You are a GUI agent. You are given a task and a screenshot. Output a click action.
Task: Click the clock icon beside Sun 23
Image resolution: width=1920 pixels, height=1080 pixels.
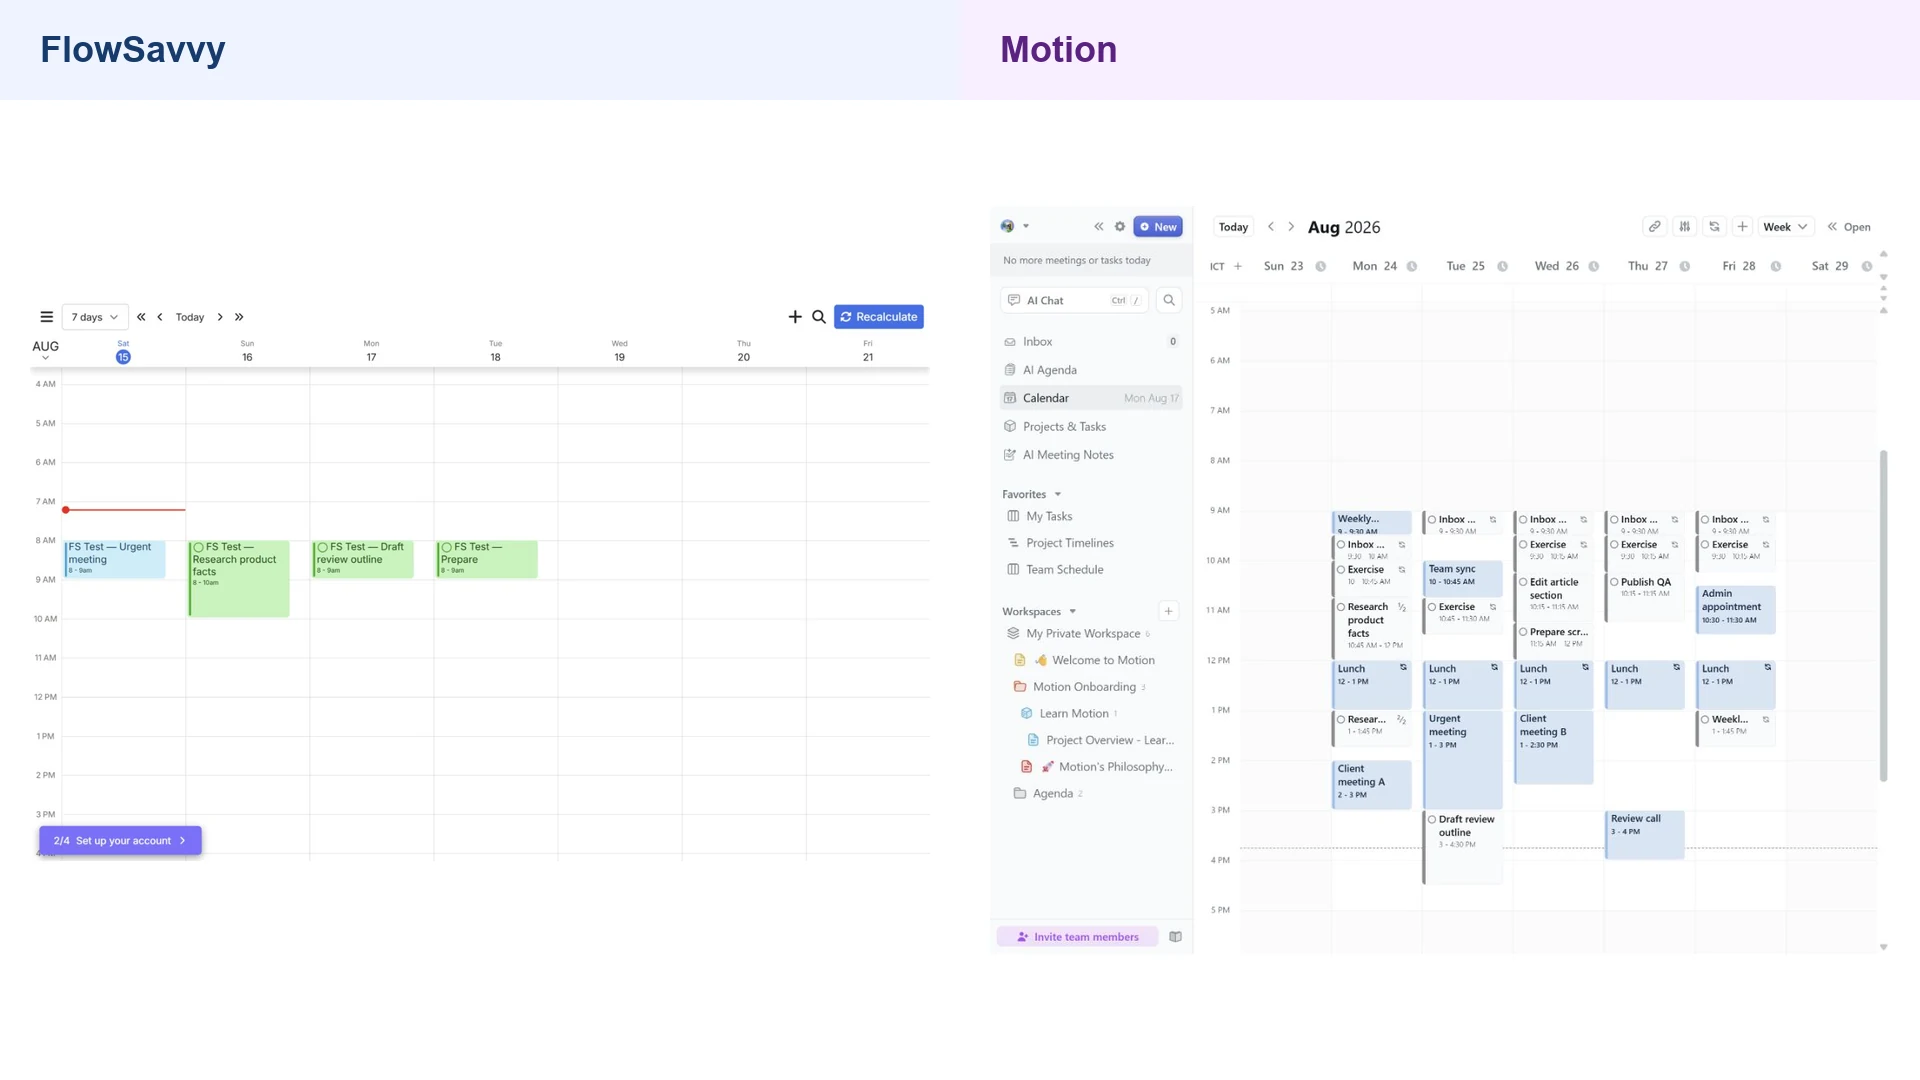[x=1321, y=266]
